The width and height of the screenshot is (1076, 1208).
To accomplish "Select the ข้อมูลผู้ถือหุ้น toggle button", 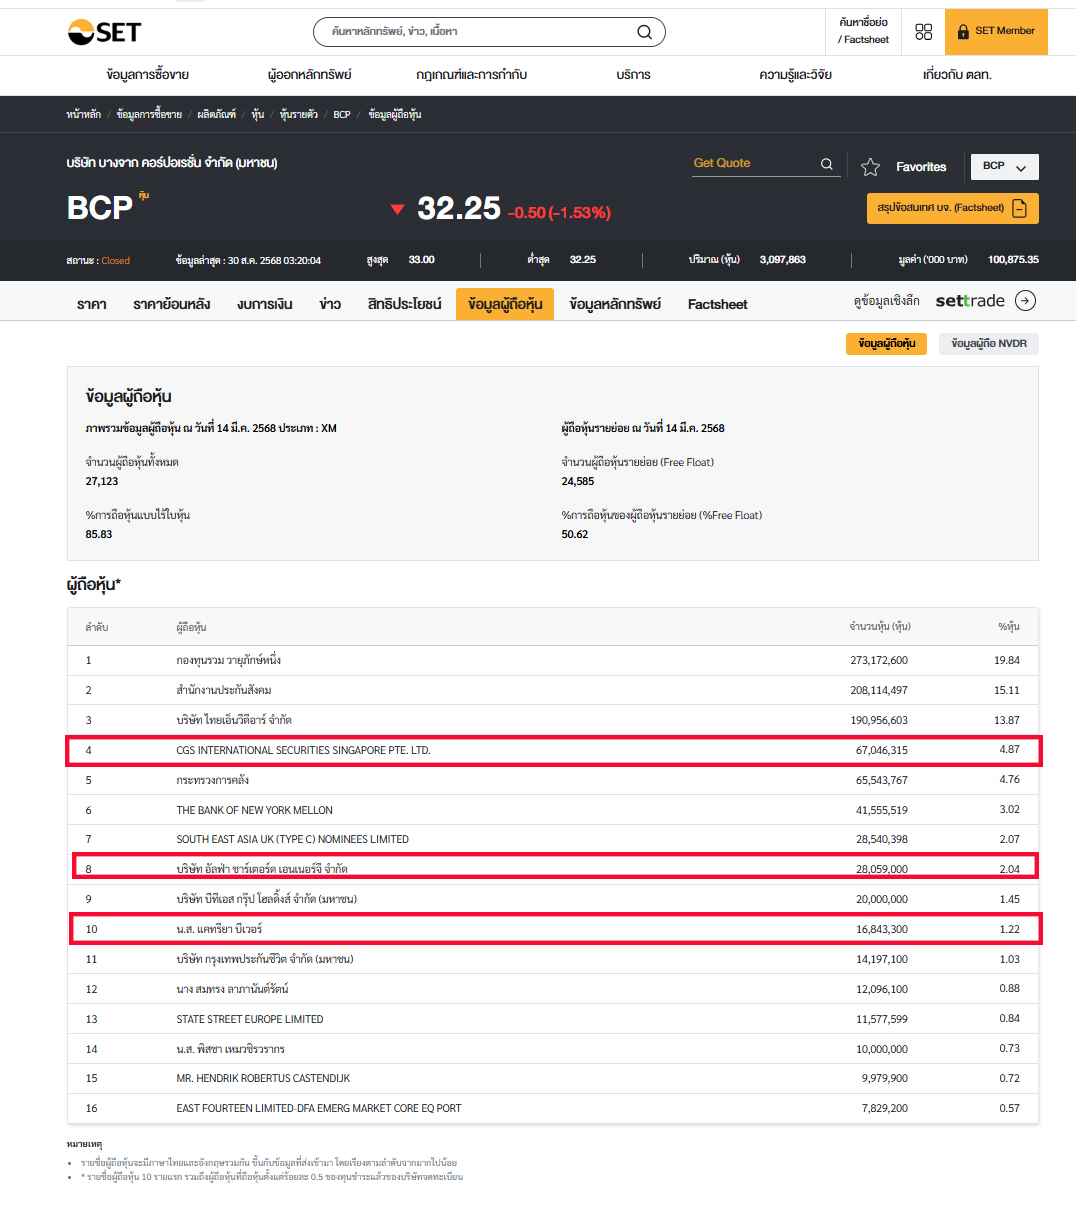I will click(886, 344).
